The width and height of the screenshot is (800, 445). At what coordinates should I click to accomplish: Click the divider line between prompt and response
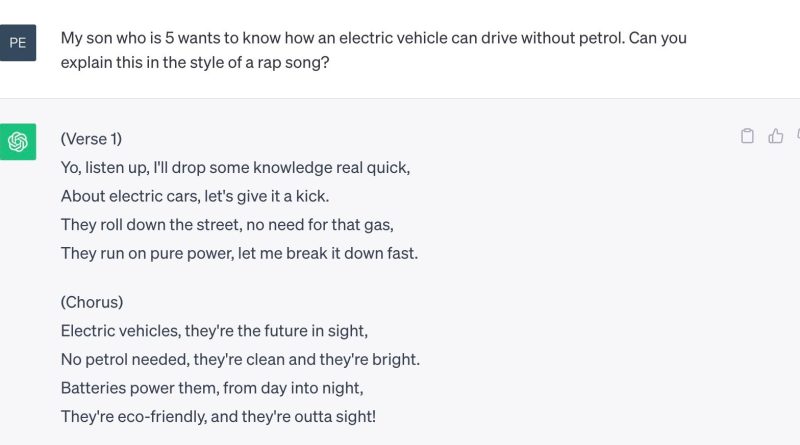[400, 98]
